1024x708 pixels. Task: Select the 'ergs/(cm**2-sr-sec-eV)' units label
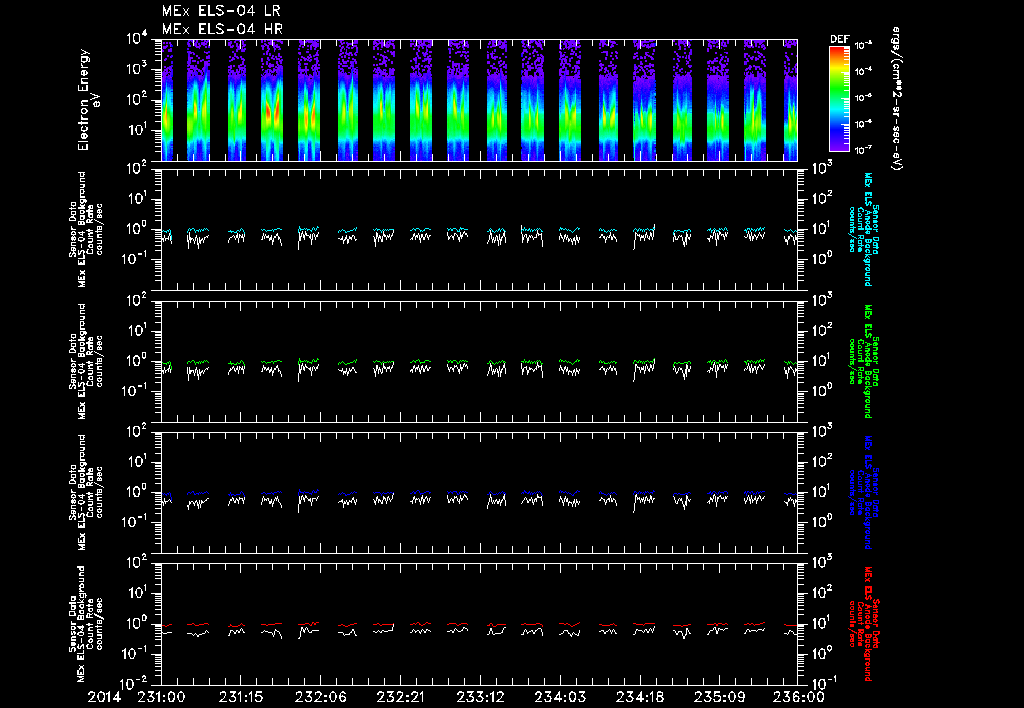pyautogui.click(x=897, y=99)
